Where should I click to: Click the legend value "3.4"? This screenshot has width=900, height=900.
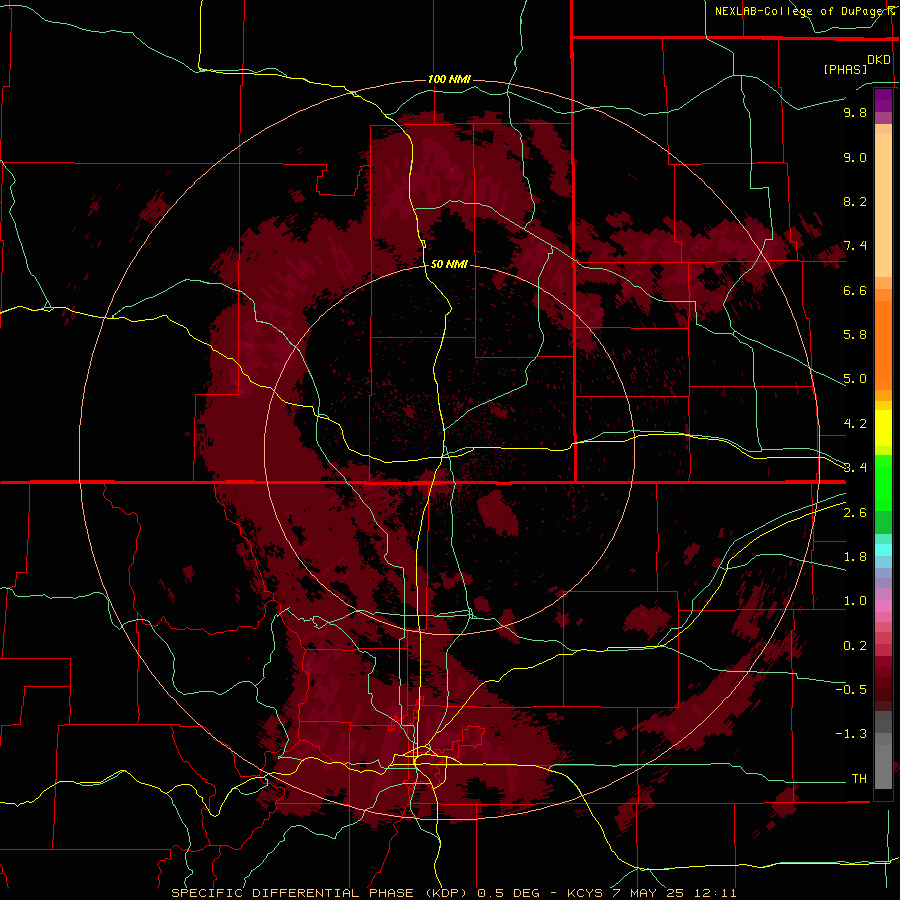(855, 468)
